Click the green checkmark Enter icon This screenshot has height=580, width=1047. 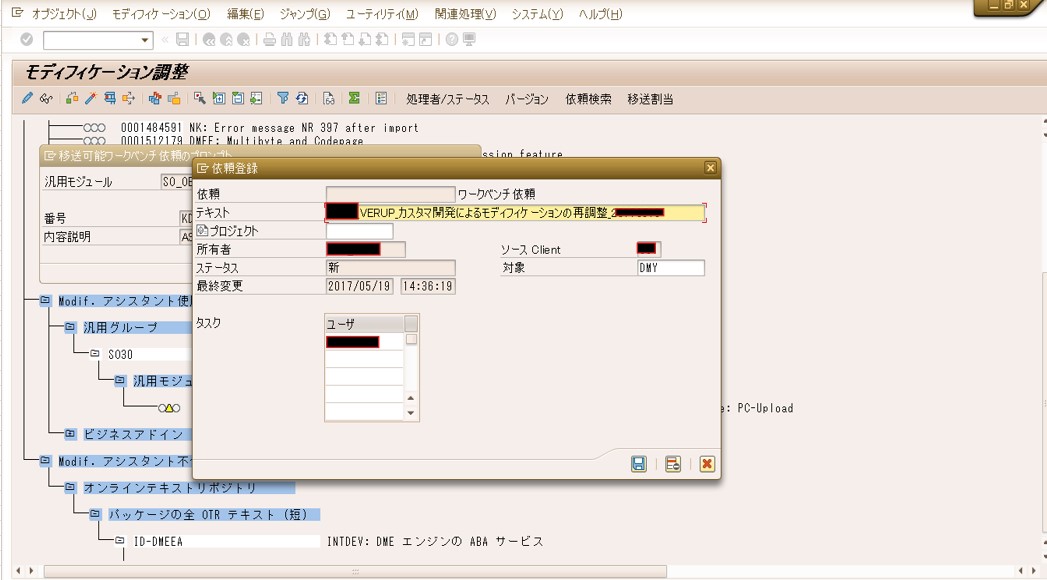coord(27,40)
